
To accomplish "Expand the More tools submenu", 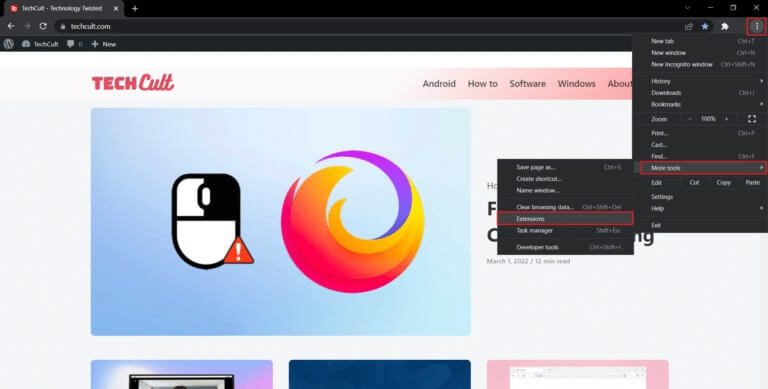I will click(x=703, y=168).
